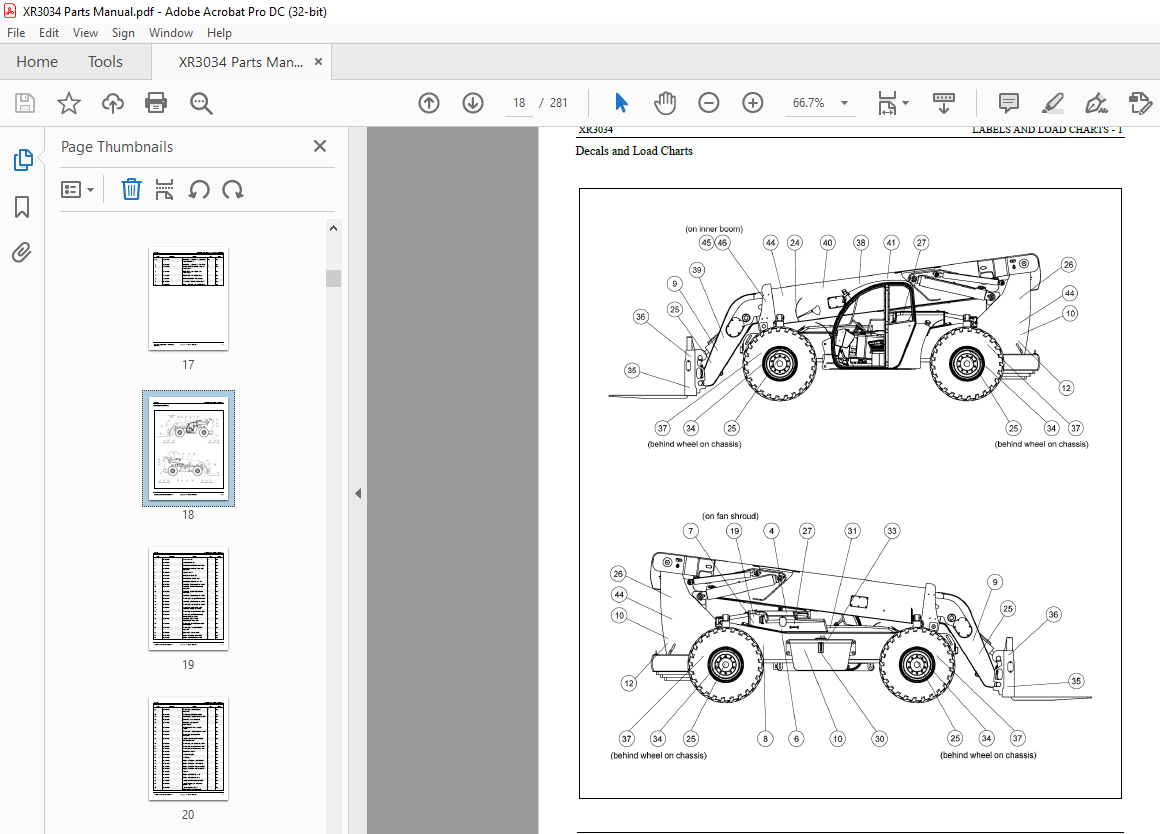Open the Help menu

219,33
